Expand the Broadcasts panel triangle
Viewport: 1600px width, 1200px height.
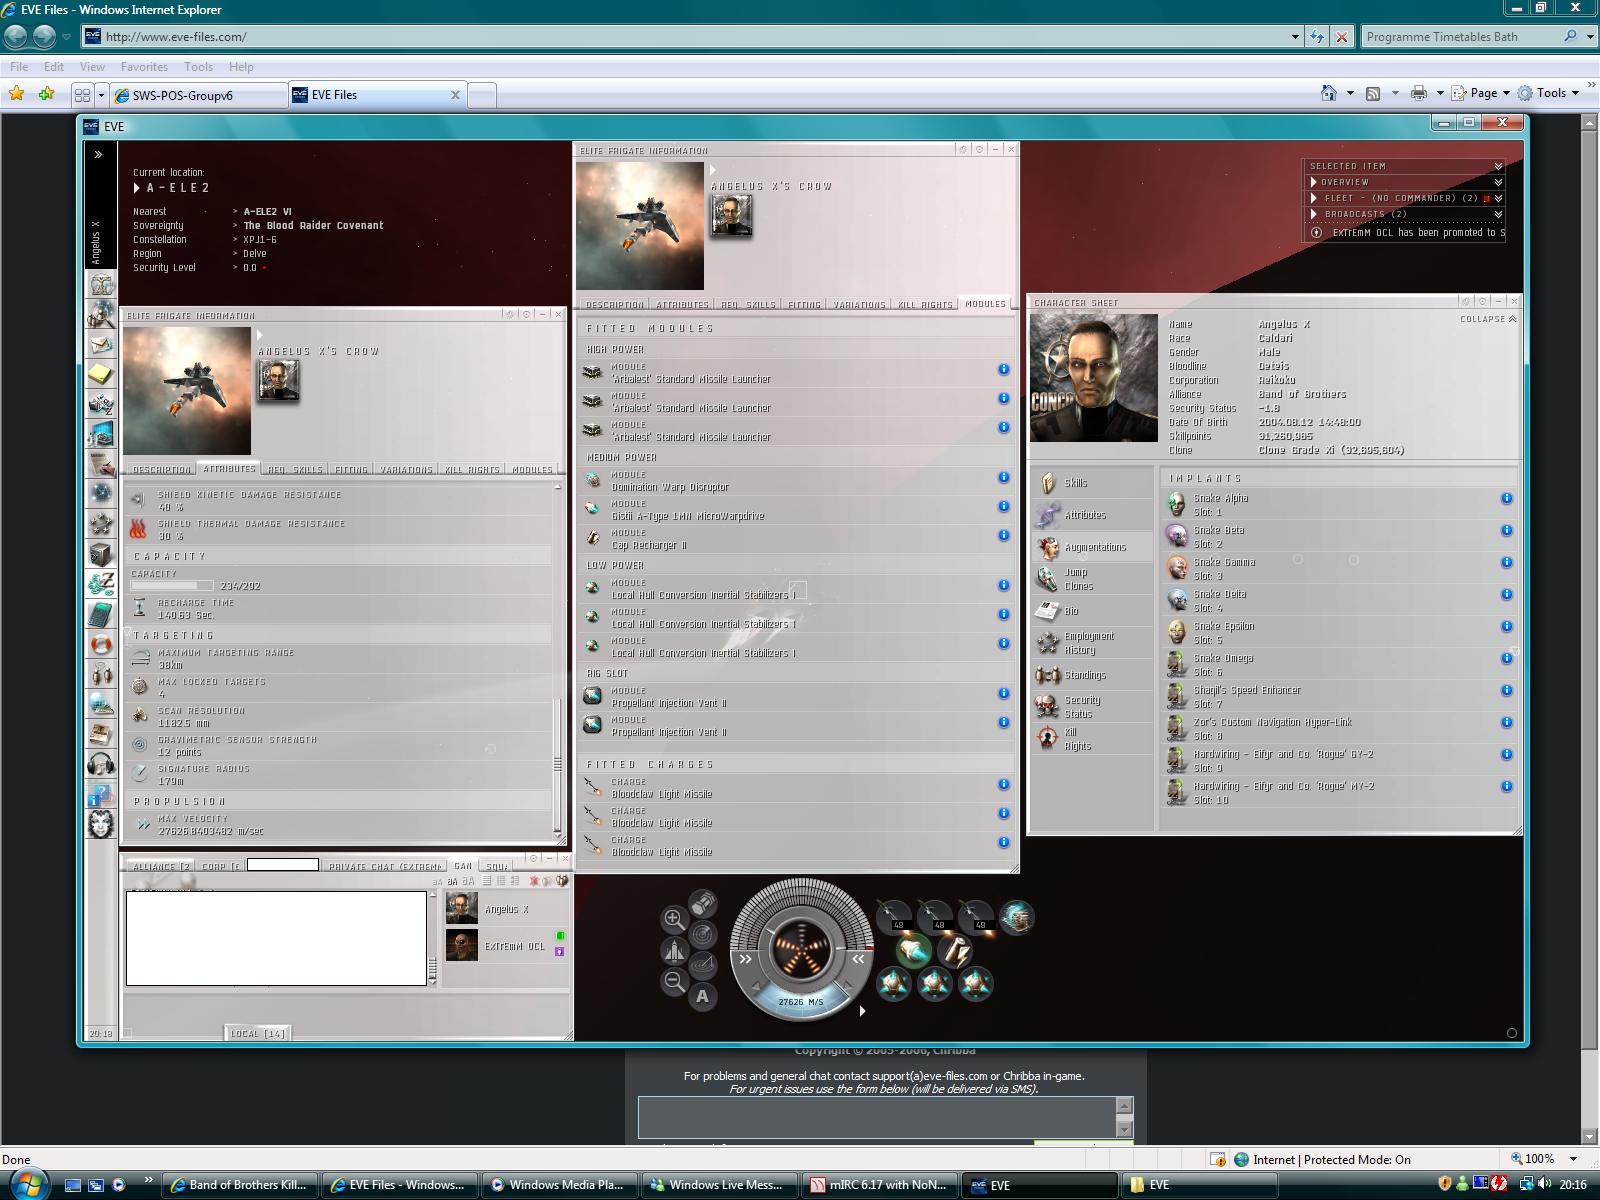[x=1314, y=214]
